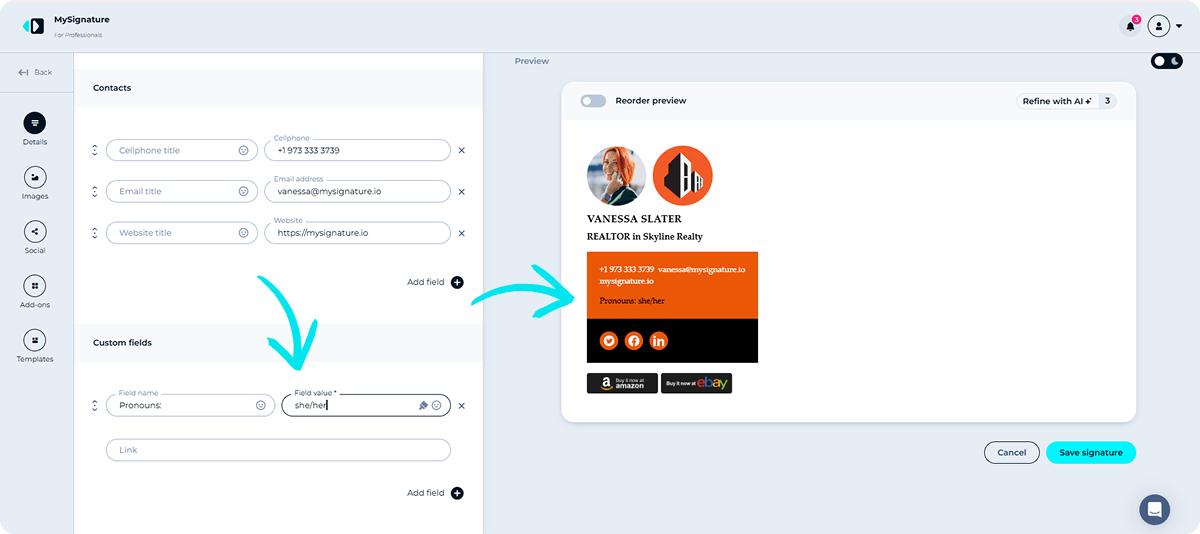Click Pronouns: she/her in preview
The width and height of the screenshot is (1200, 534).
(632, 300)
